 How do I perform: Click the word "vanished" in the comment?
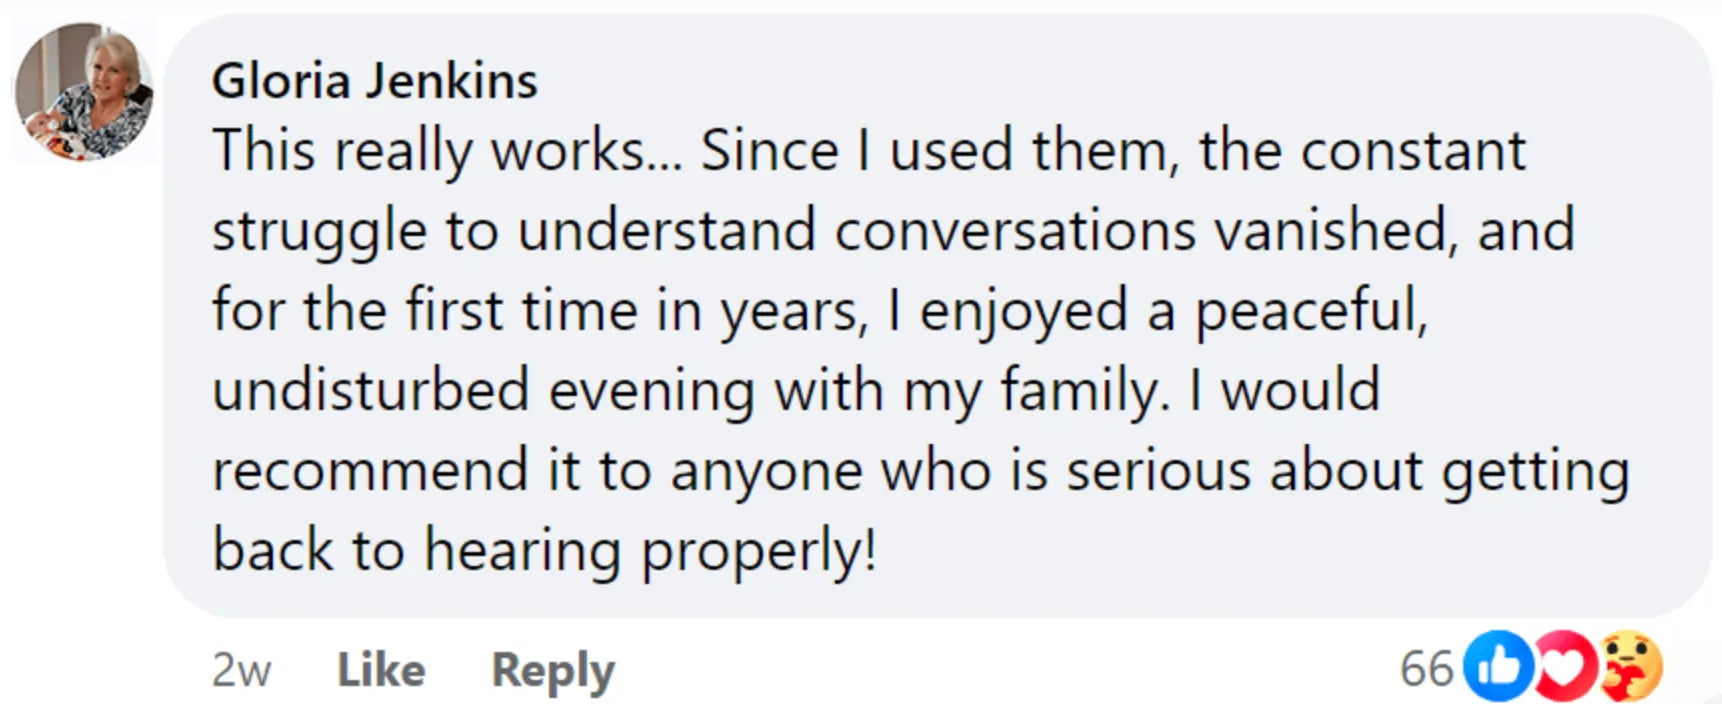[x=1335, y=231]
